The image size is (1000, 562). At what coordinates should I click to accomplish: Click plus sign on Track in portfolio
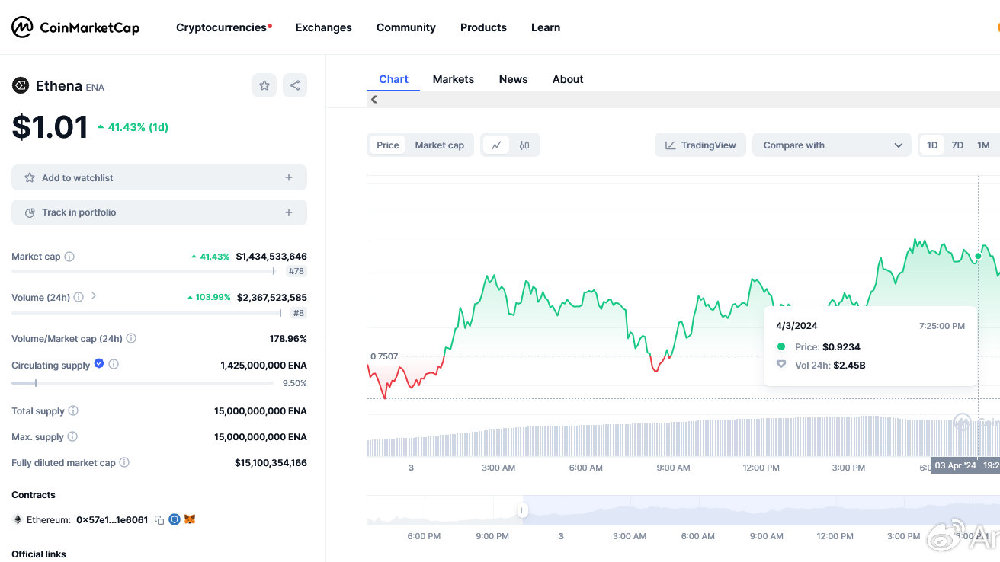pos(289,213)
